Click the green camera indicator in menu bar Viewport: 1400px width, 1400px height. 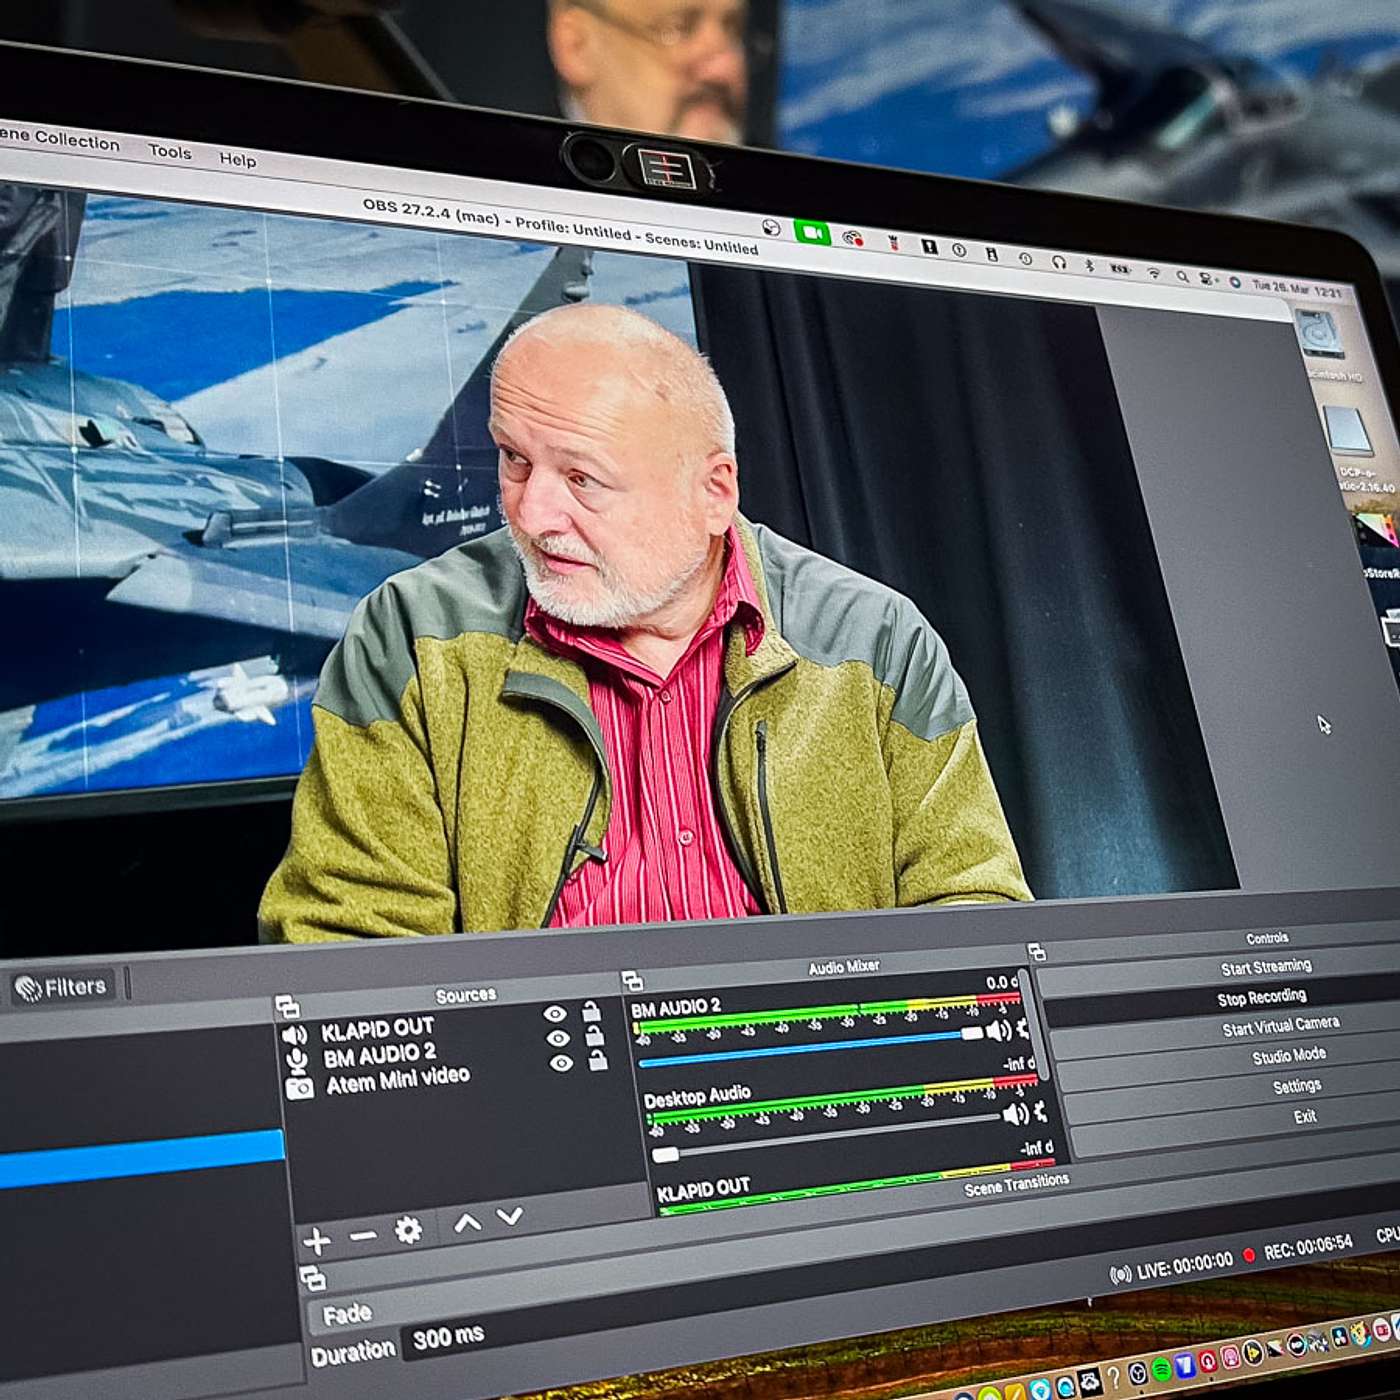pyautogui.click(x=812, y=232)
